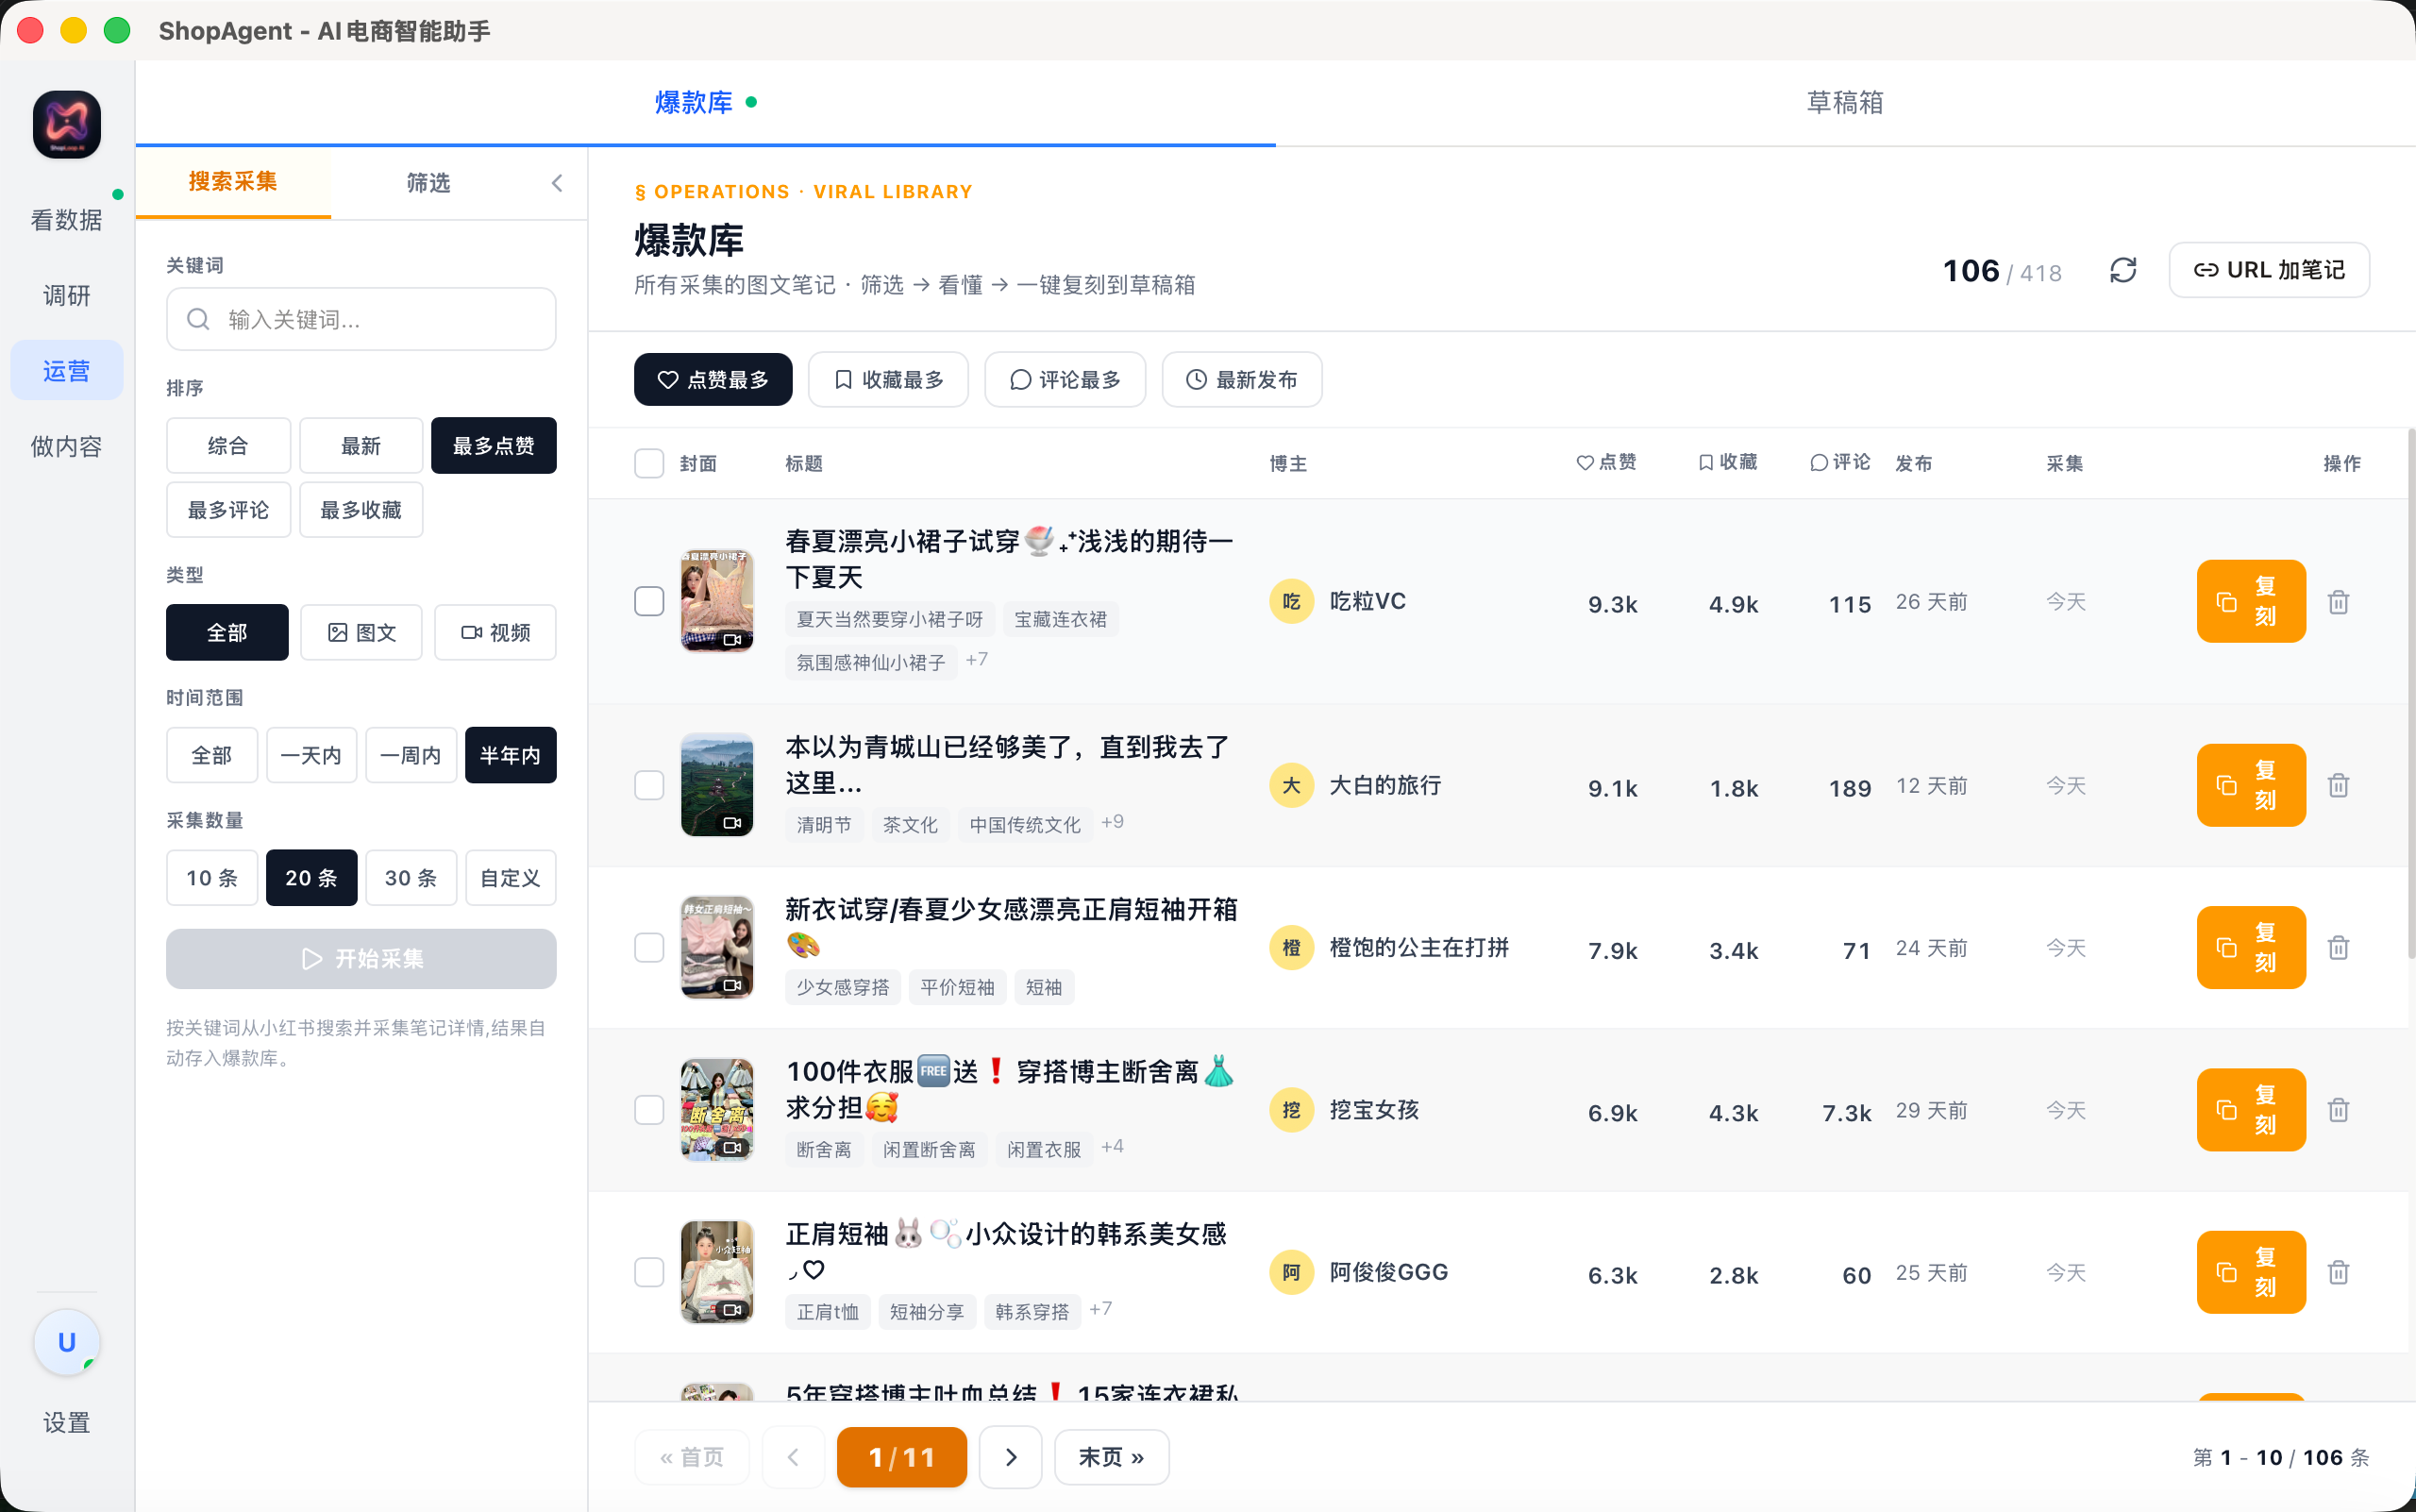Viewport: 2416px width, 1512px height.
Task: Select the 图文 type filter with image icon
Action: pos(362,632)
